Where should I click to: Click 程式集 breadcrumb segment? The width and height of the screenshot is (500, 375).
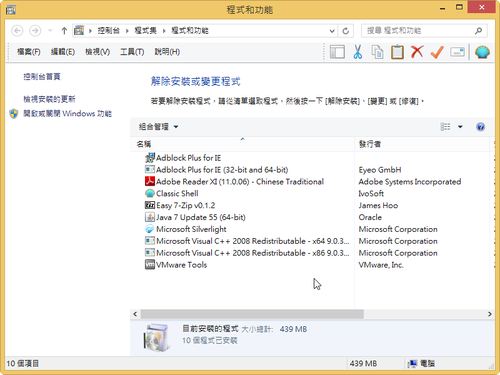146,31
